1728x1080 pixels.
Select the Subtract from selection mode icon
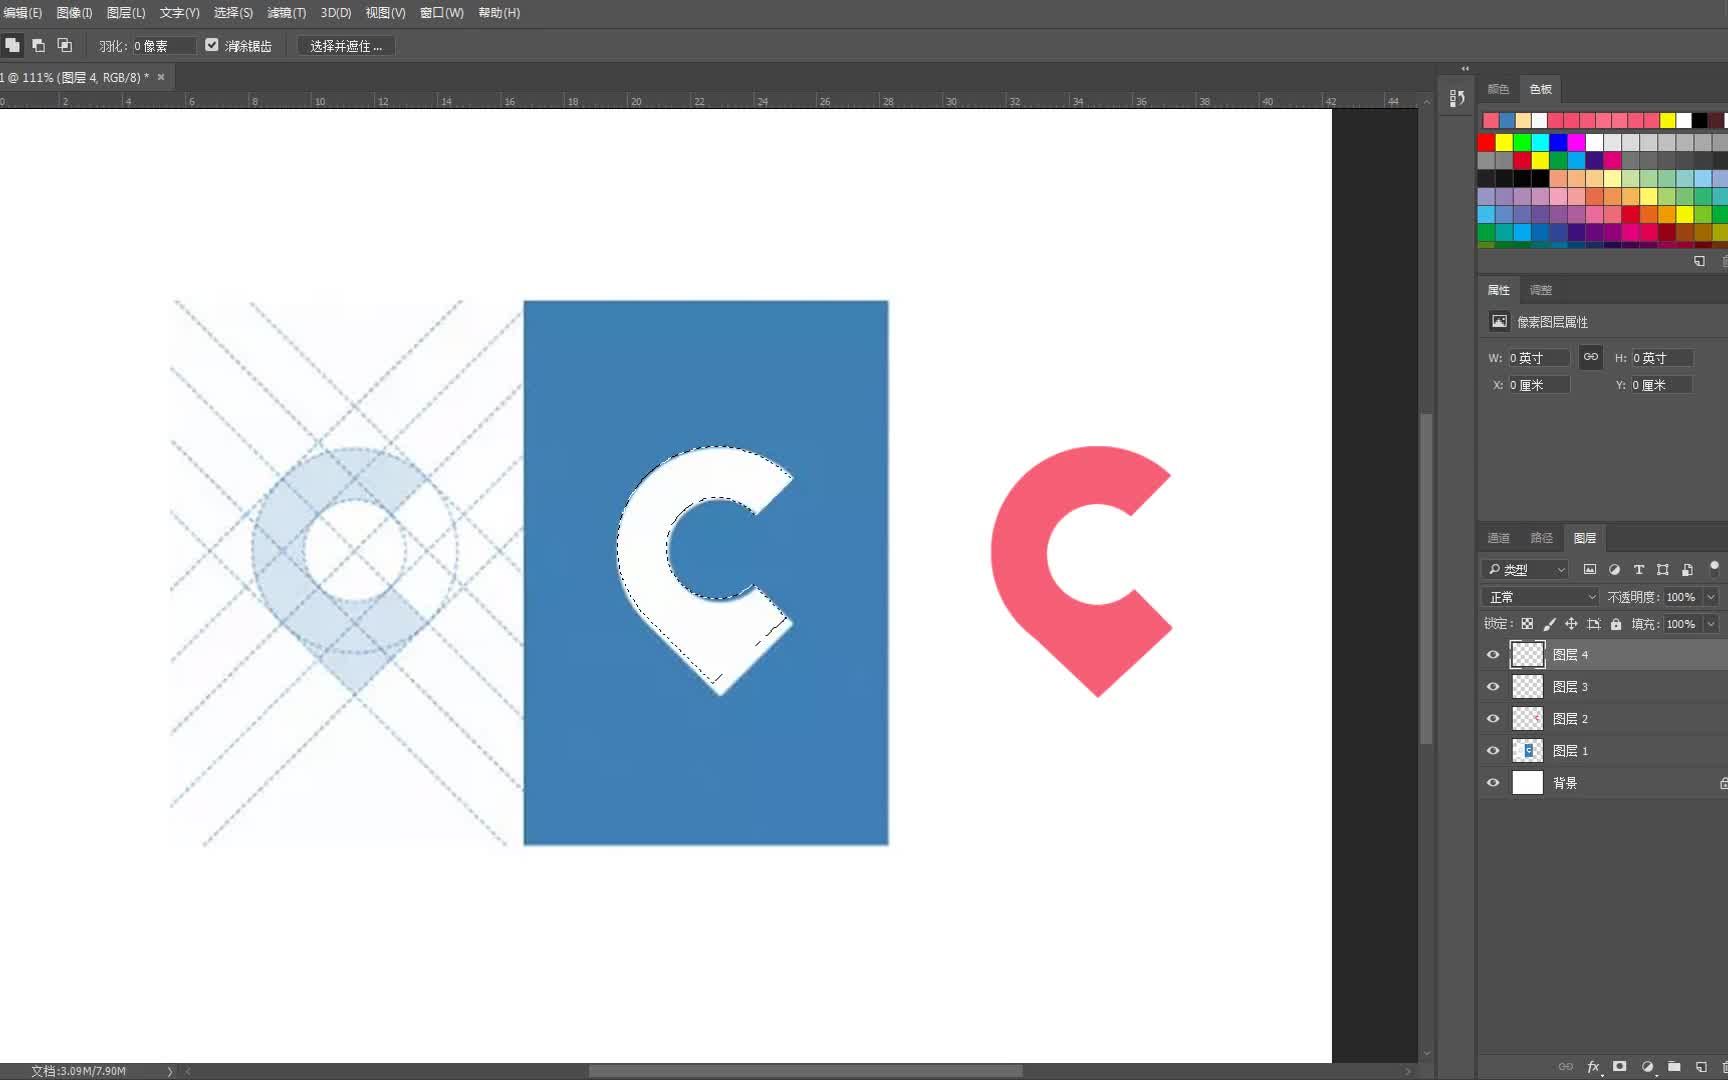[x=38, y=45]
